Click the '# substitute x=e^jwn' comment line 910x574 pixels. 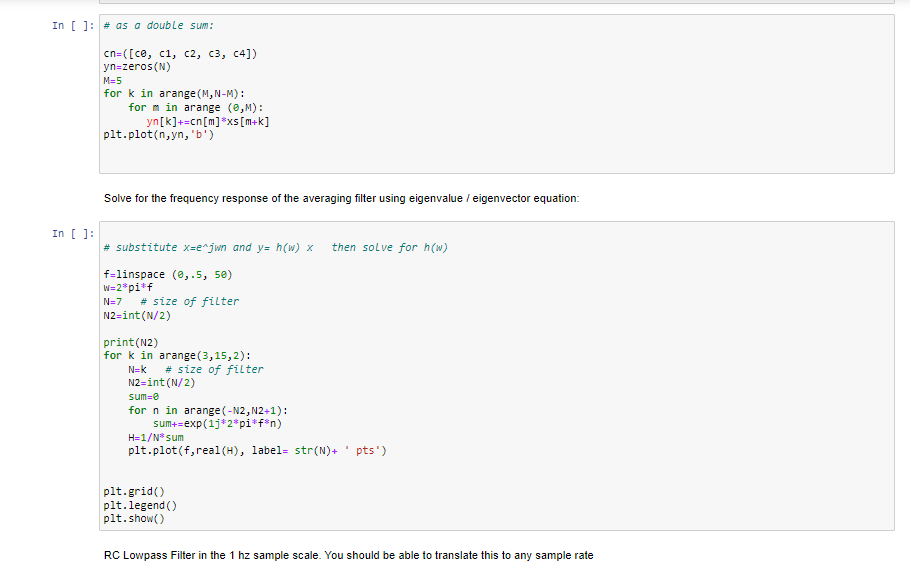276,247
